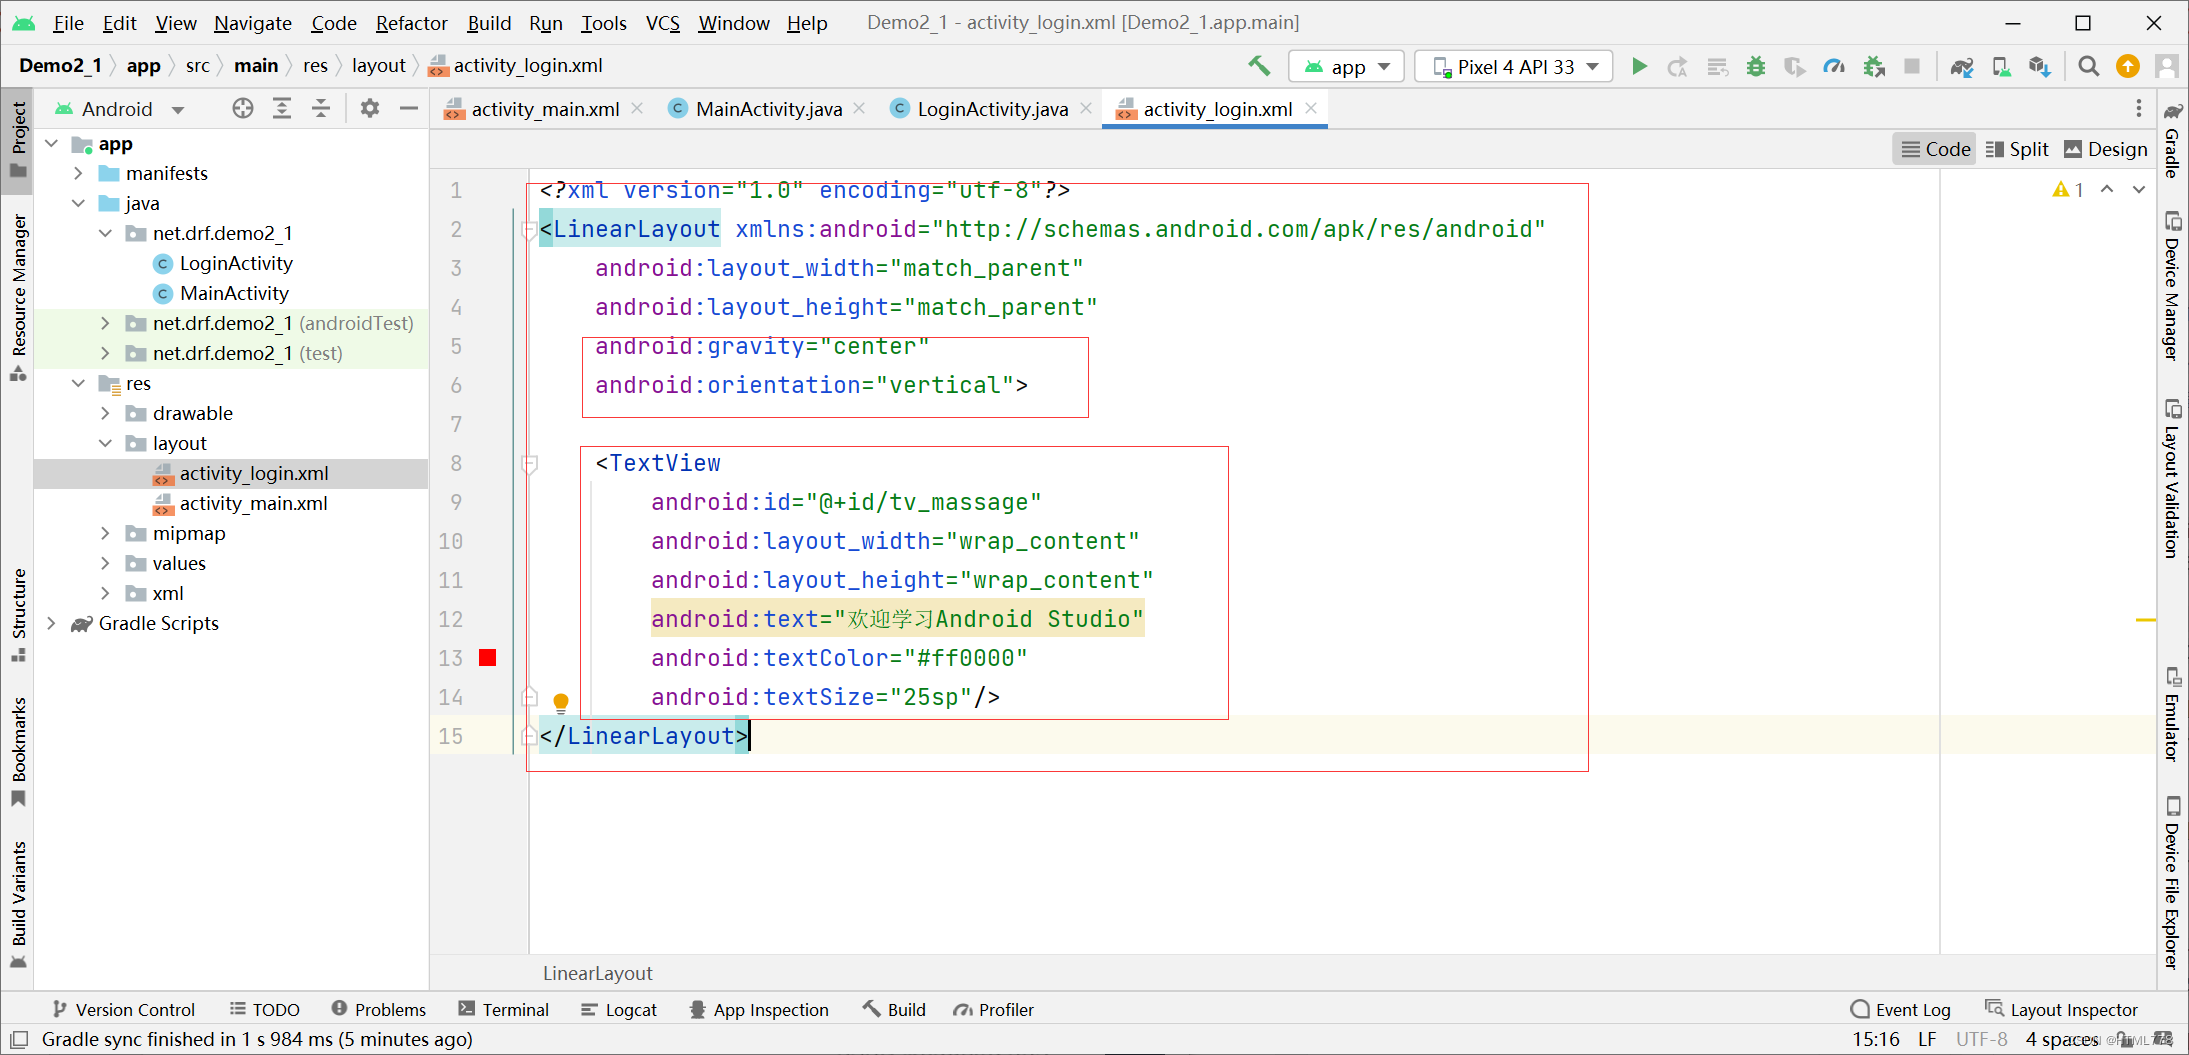Select MainActivity in the project tree

[234, 293]
